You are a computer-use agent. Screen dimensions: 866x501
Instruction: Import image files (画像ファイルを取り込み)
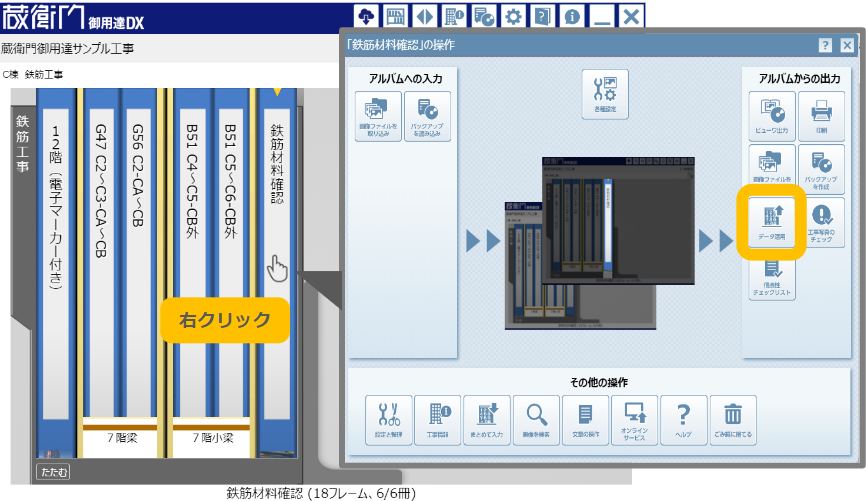point(378,116)
